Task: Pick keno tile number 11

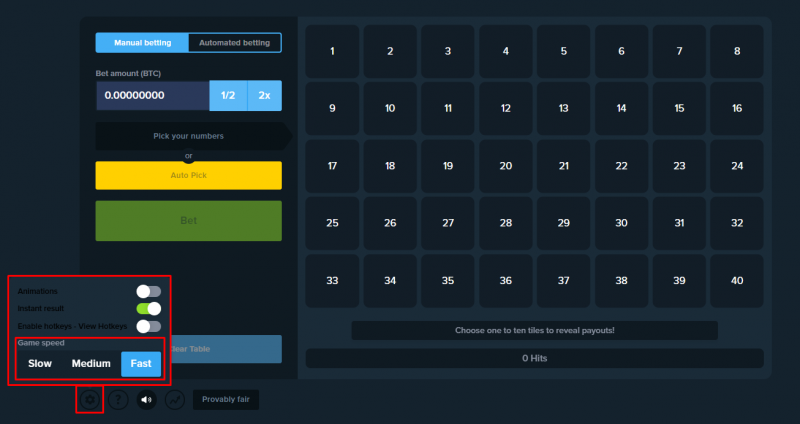Action: [x=448, y=108]
